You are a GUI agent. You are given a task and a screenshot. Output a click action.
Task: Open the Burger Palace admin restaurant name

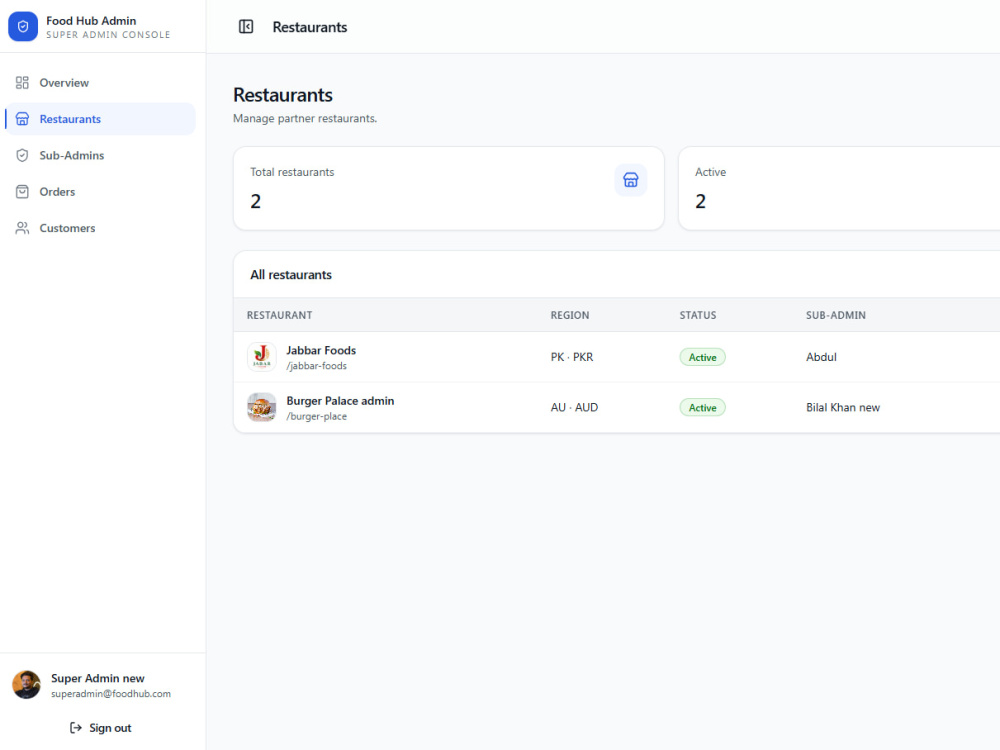point(340,401)
